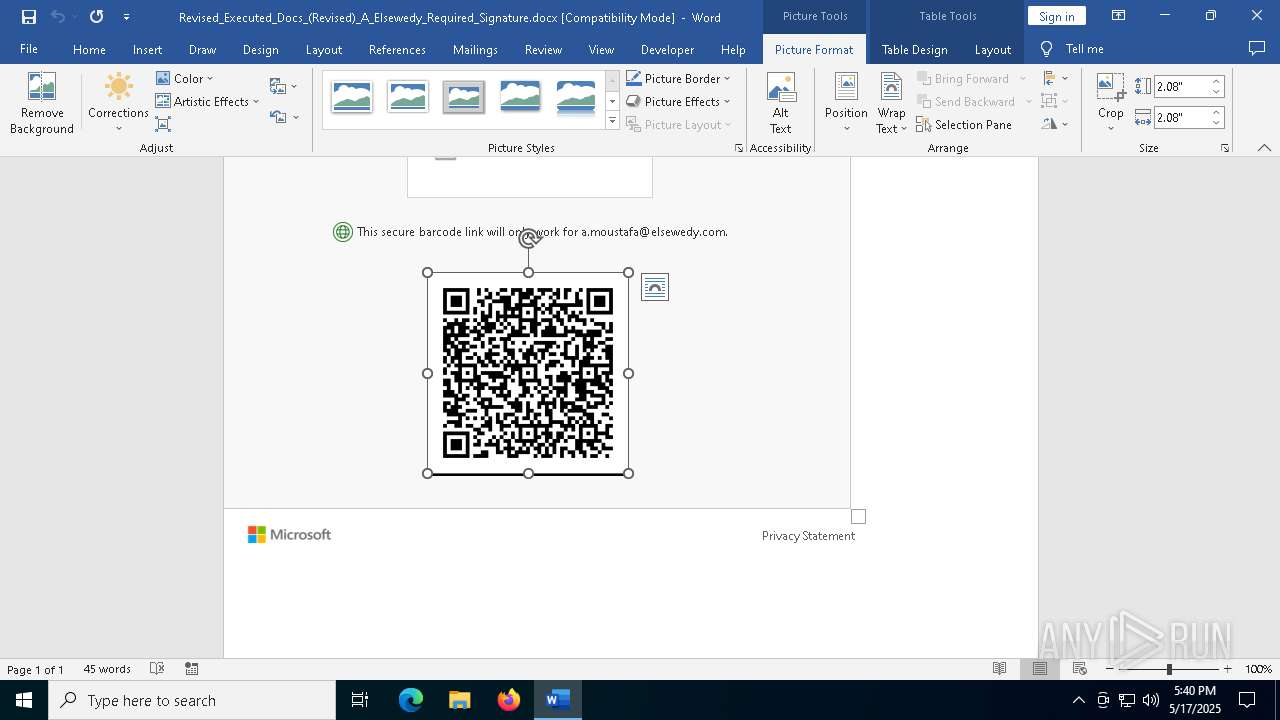Open the Corrections gallery

118,103
